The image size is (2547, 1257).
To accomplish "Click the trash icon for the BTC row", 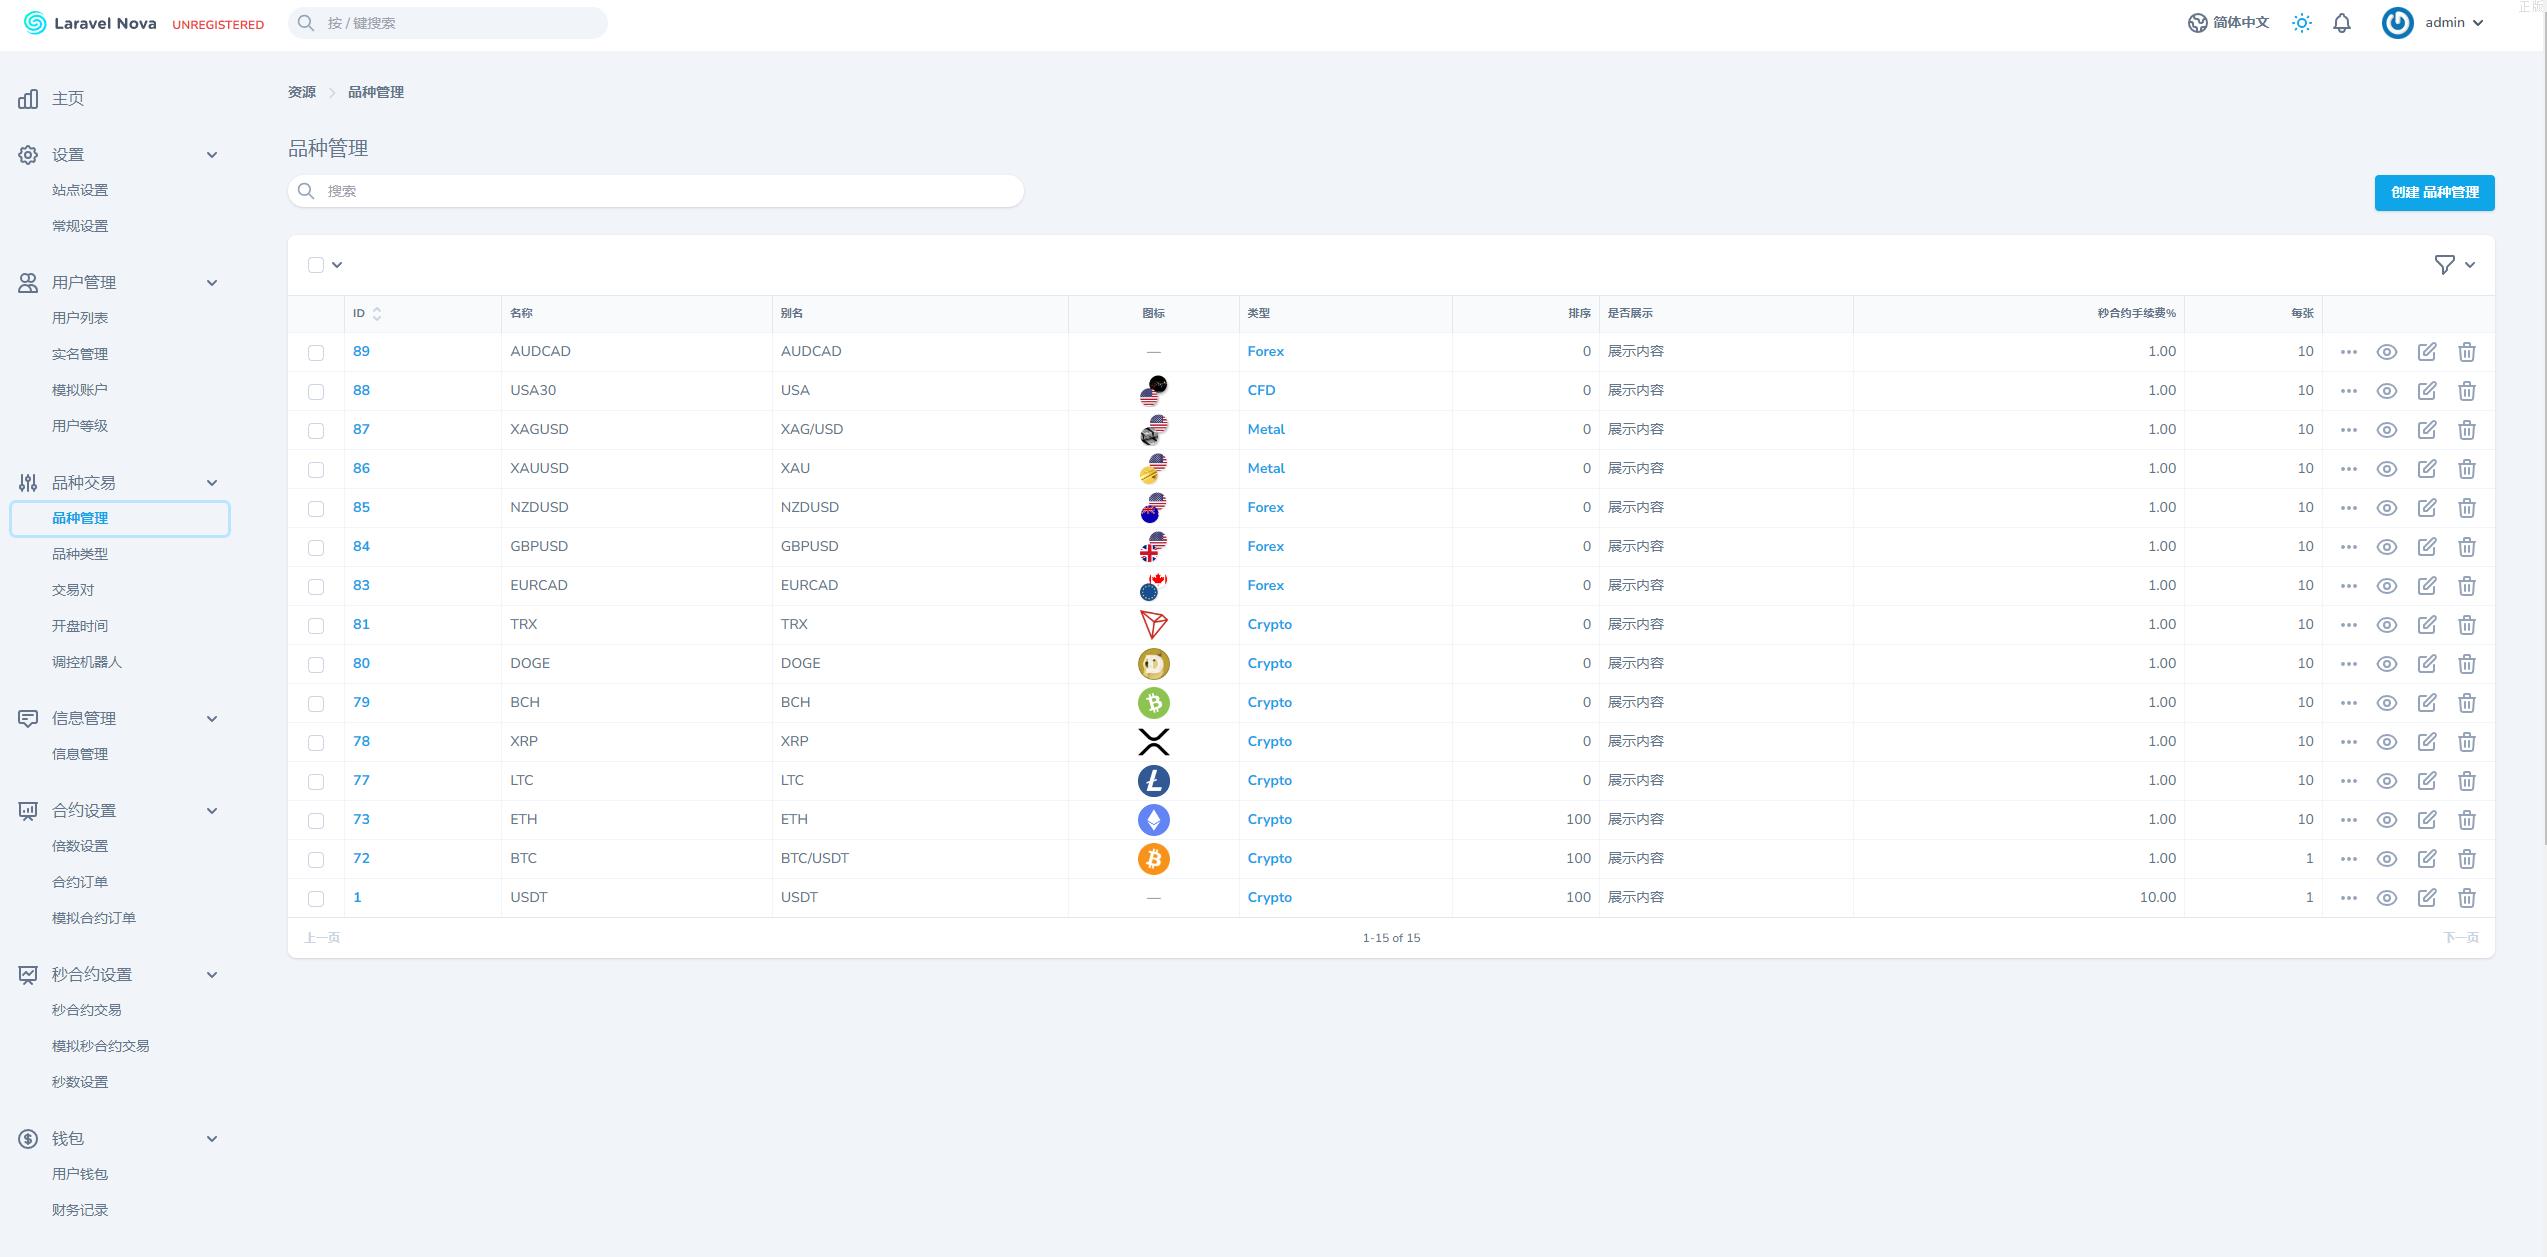I will [x=2467, y=859].
